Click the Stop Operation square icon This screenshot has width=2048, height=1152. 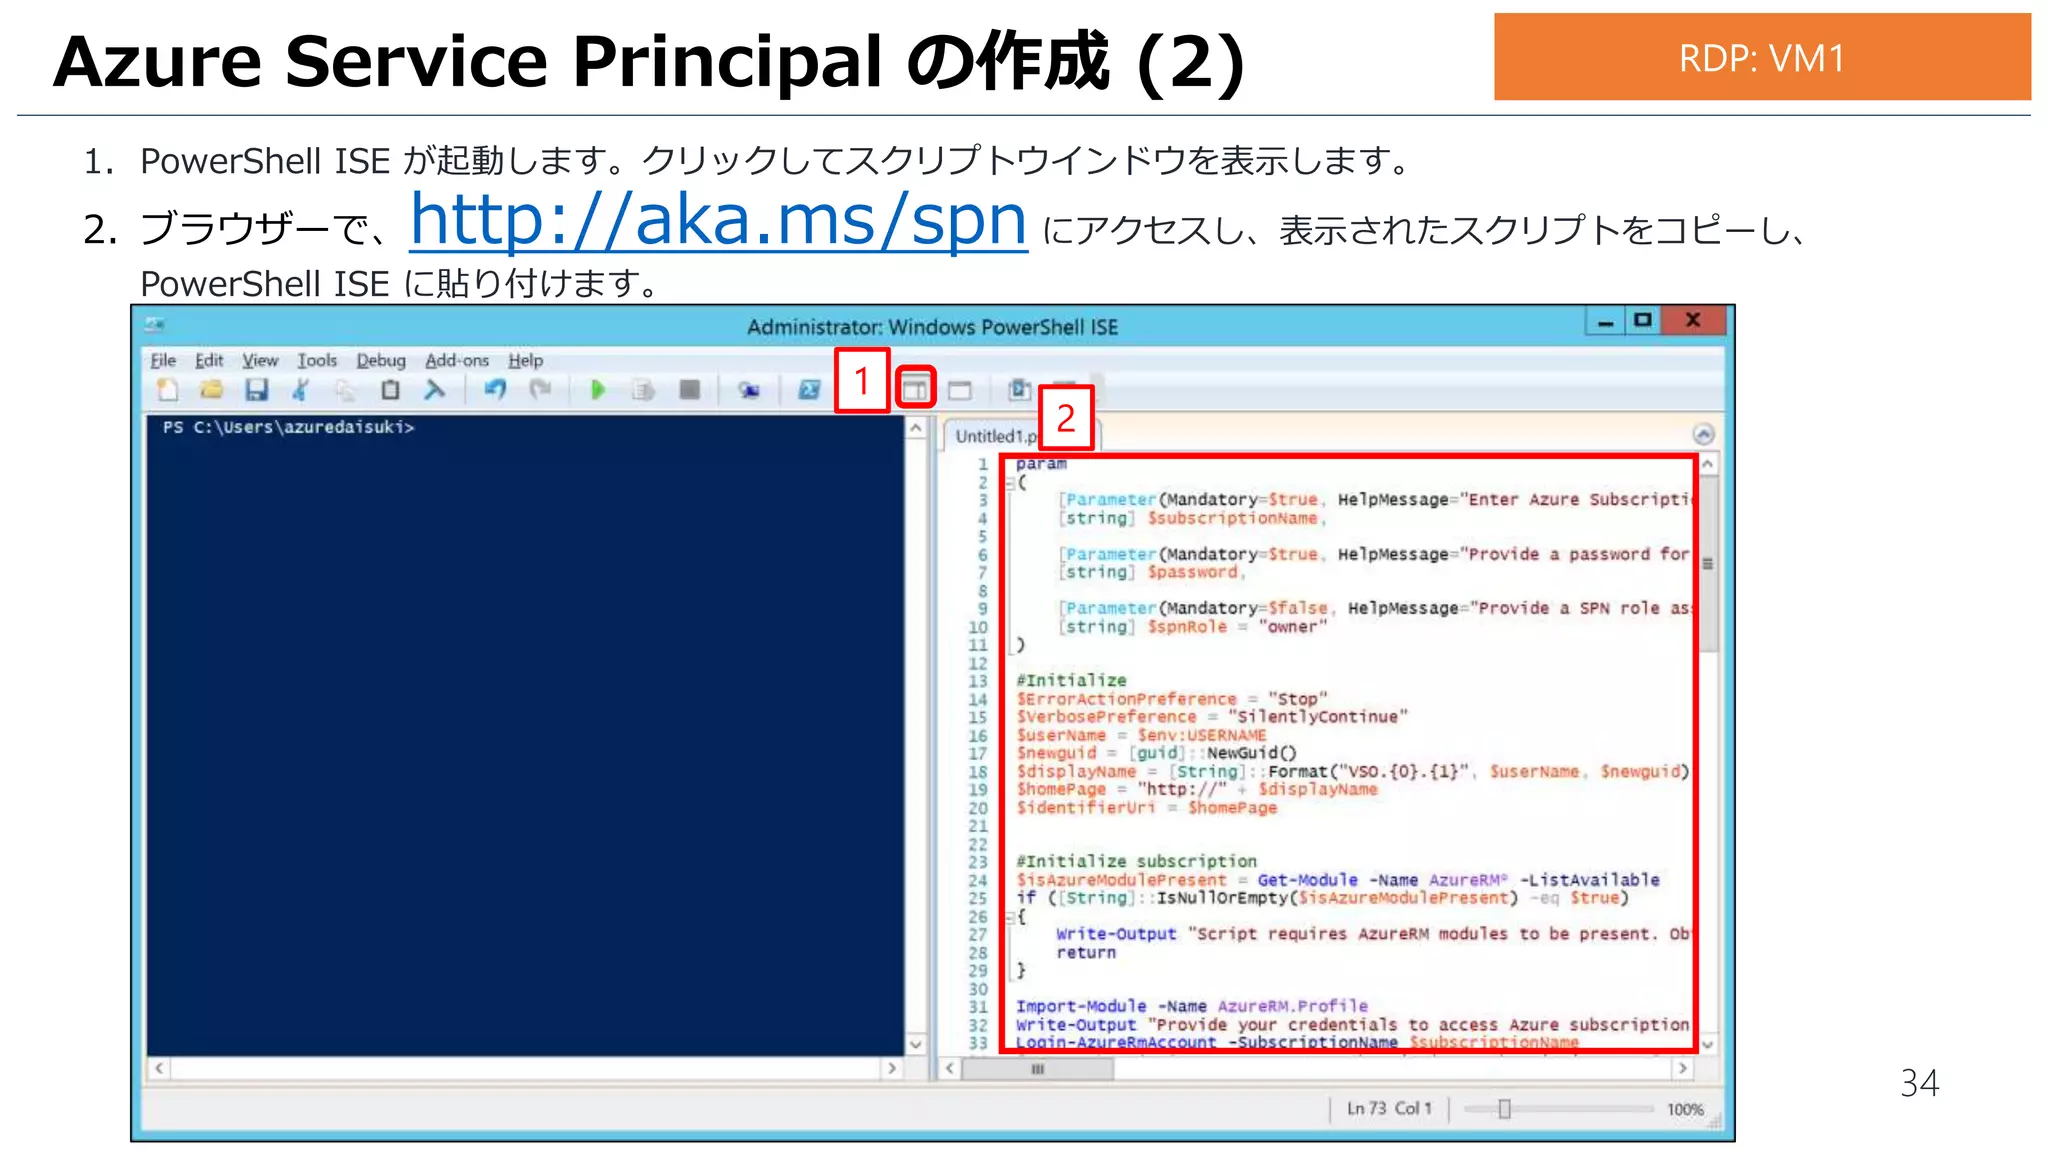[x=689, y=390]
